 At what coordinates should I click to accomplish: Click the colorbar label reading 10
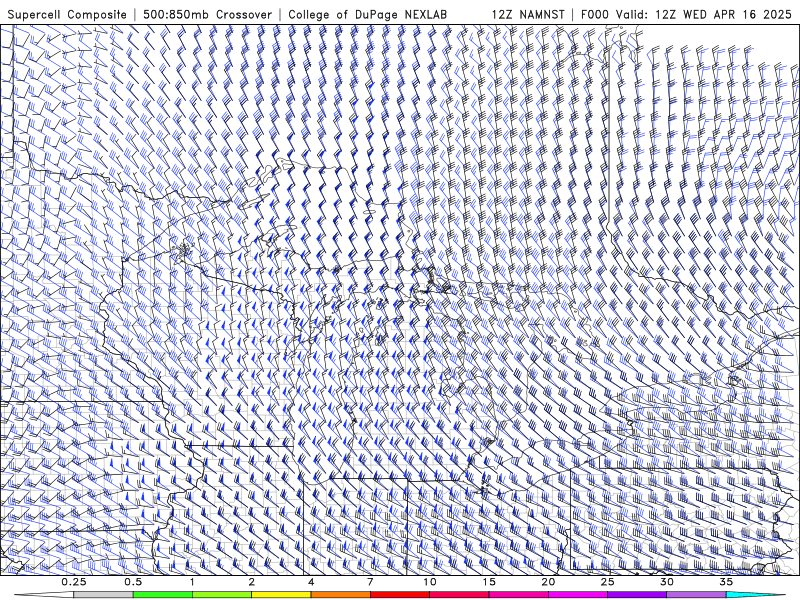(x=430, y=582)
